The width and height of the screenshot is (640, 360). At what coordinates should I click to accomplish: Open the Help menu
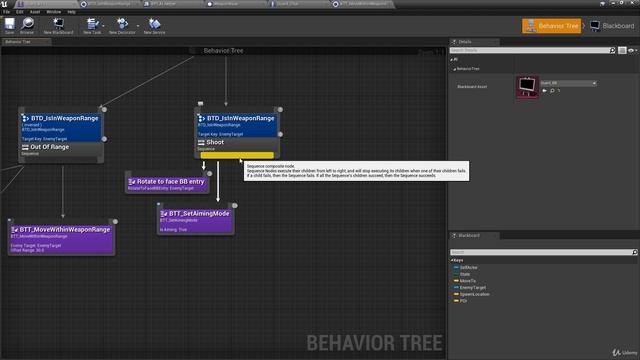[71, 12]
